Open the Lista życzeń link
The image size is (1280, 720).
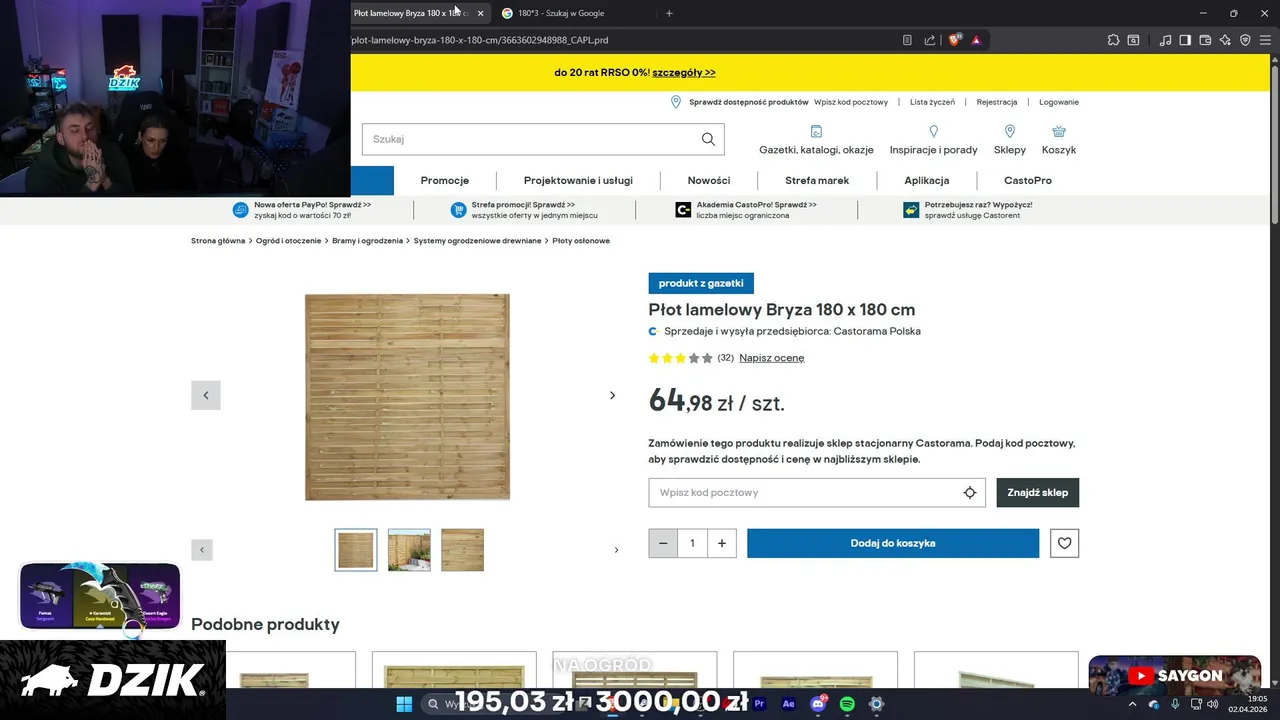point(933,102)
